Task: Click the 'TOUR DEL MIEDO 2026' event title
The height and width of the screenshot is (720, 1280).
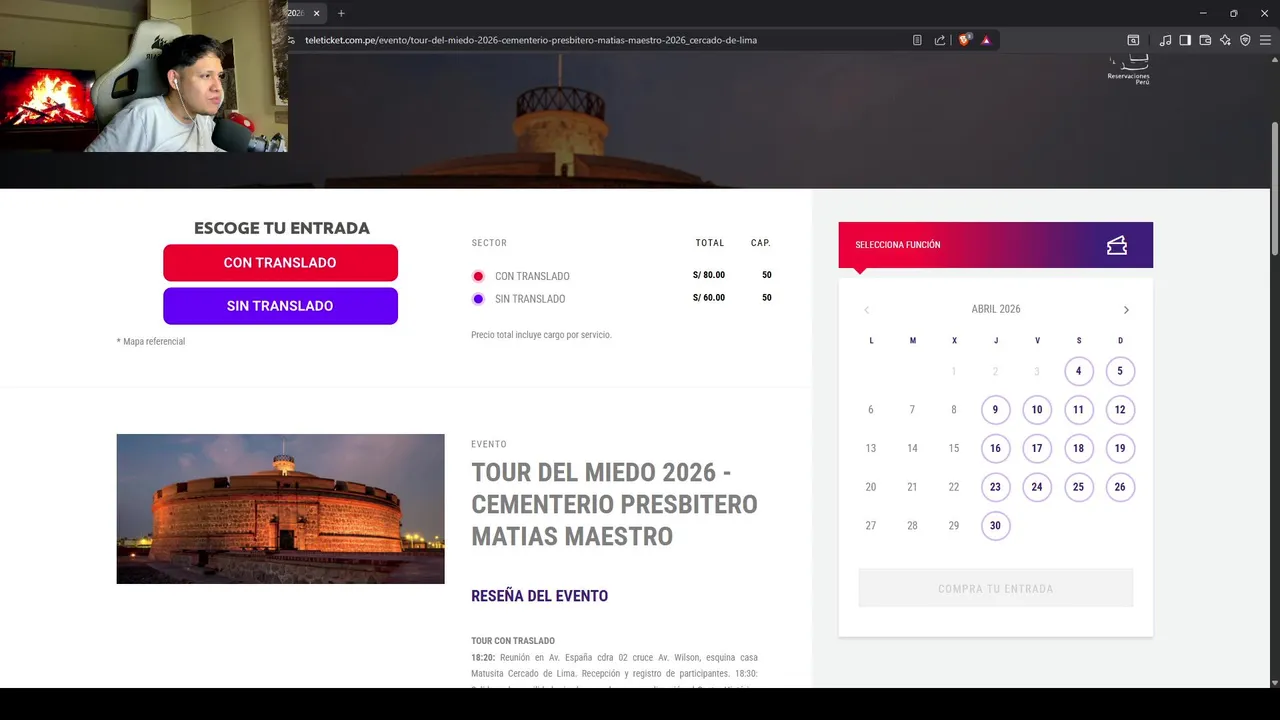Action: (614, 504)
